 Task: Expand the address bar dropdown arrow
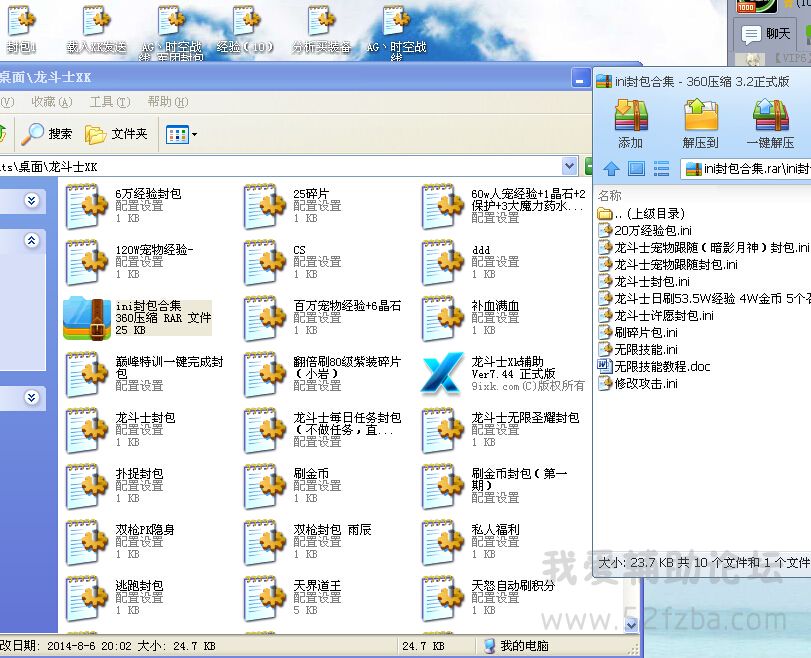569,167
